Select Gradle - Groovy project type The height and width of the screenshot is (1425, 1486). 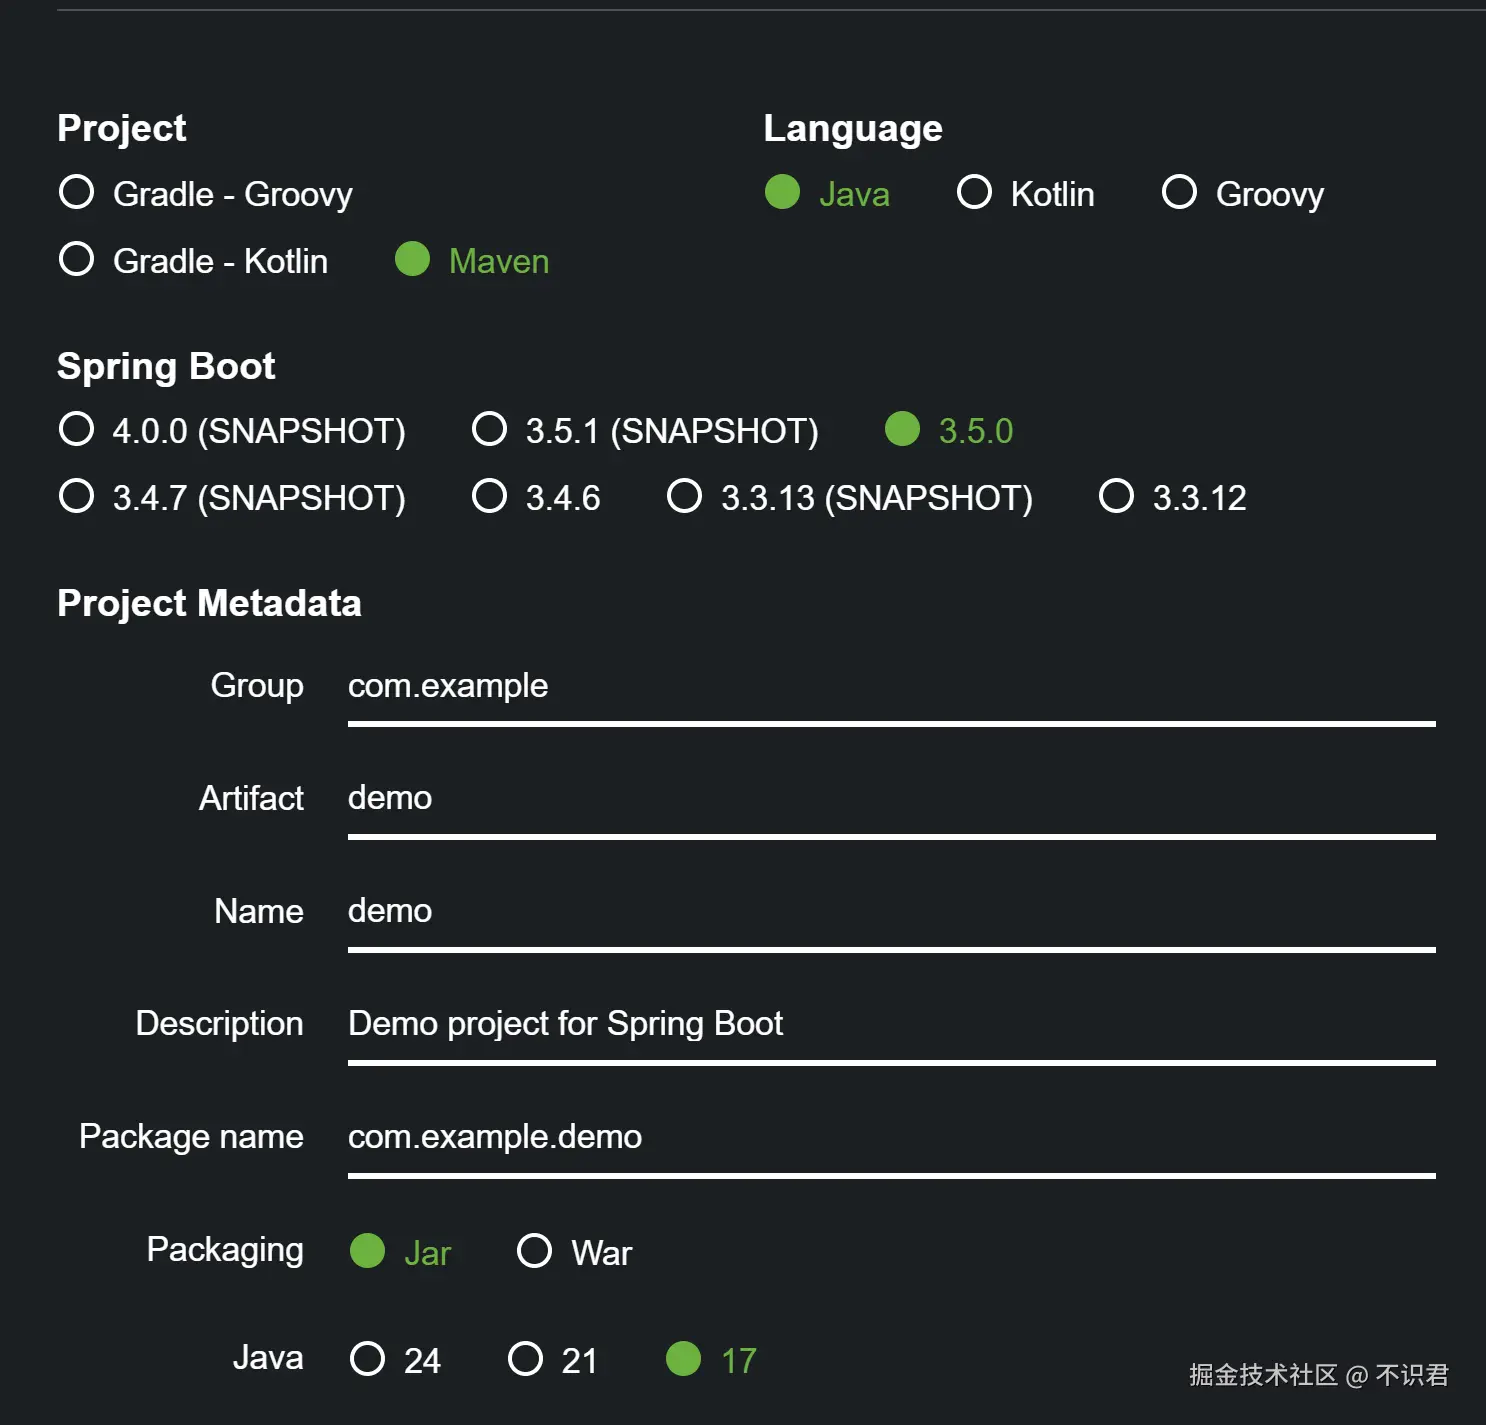pyautogui.click(x=77, y=192)
